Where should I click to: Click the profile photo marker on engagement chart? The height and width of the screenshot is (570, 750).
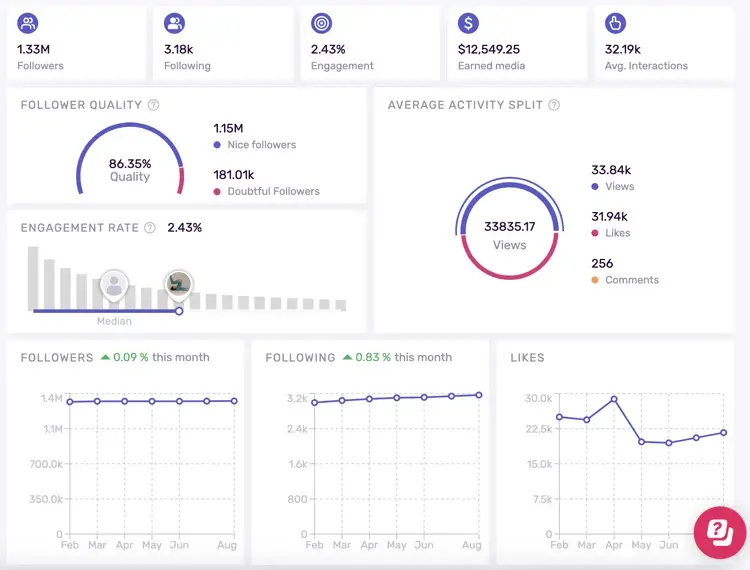click(x=179, y=284)
